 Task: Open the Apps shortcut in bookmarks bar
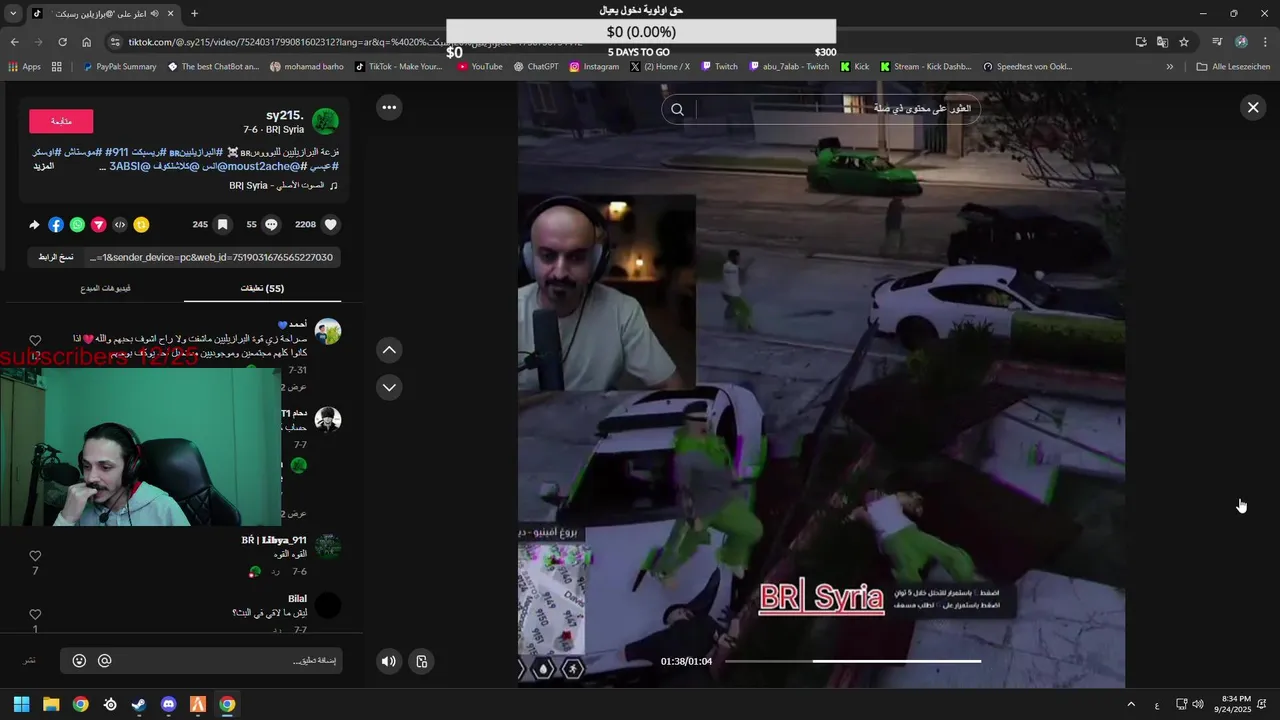pyautogui.click(x=24, y=67)
